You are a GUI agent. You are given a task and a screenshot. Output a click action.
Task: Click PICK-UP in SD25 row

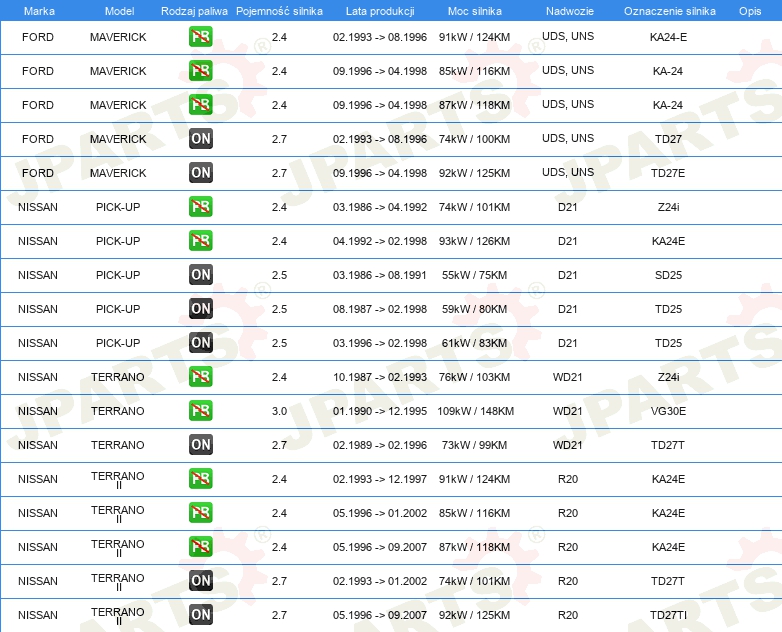[118, 275]
